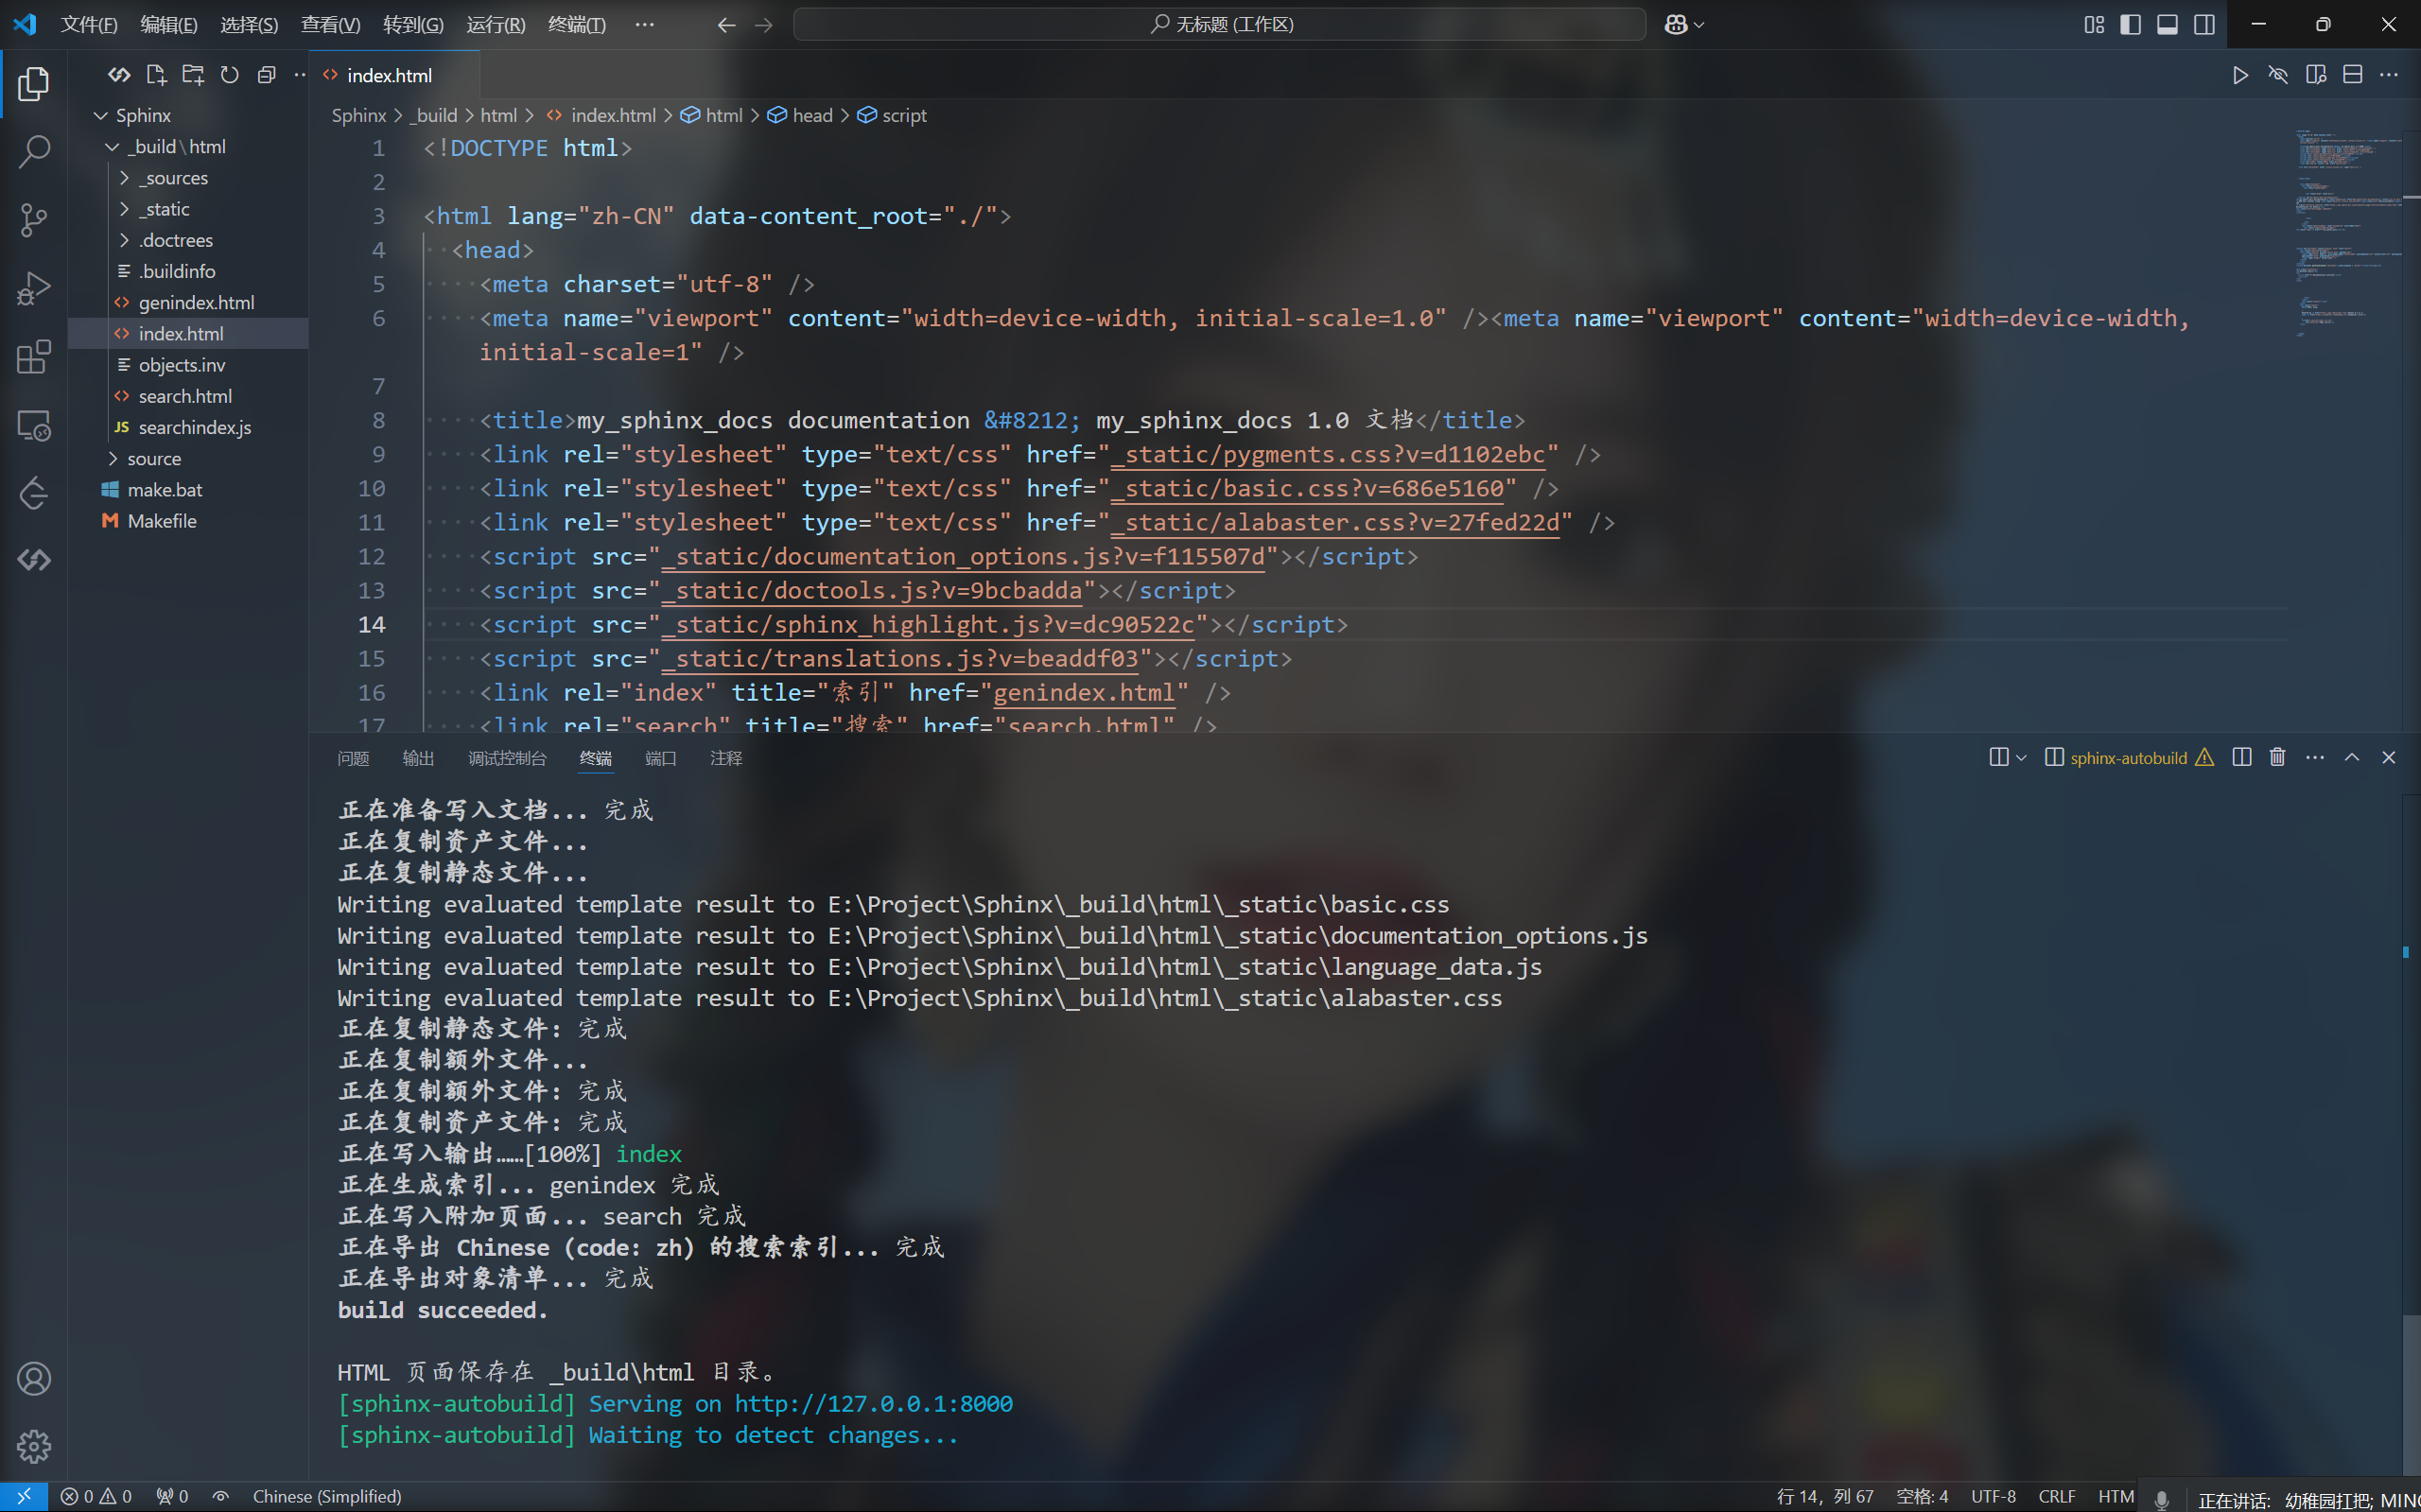
Task: Open the Search view in activity bar
Action: tap(34, 152)
